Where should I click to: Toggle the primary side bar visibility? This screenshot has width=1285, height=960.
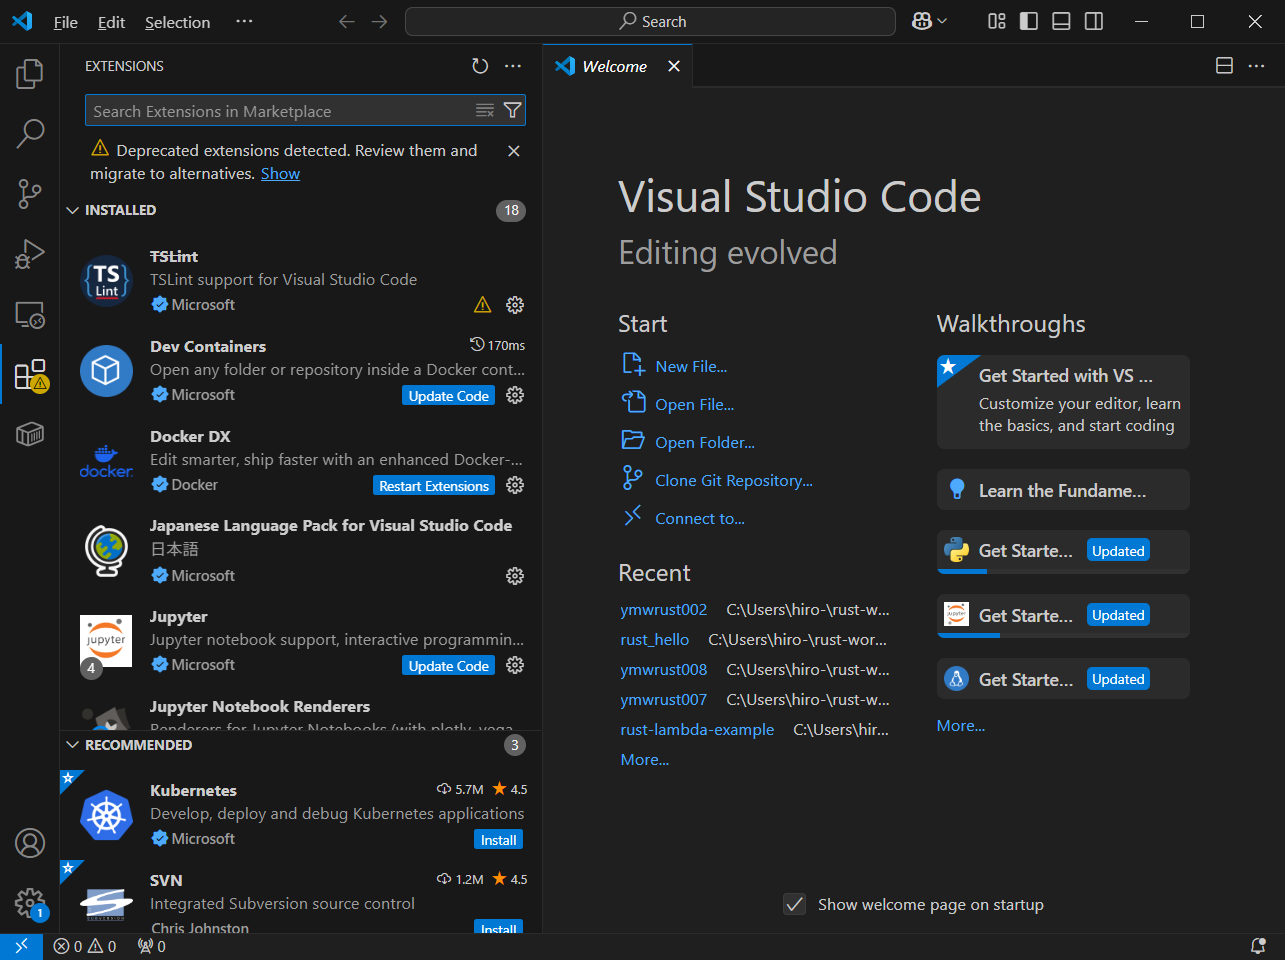click(1029, 22)
